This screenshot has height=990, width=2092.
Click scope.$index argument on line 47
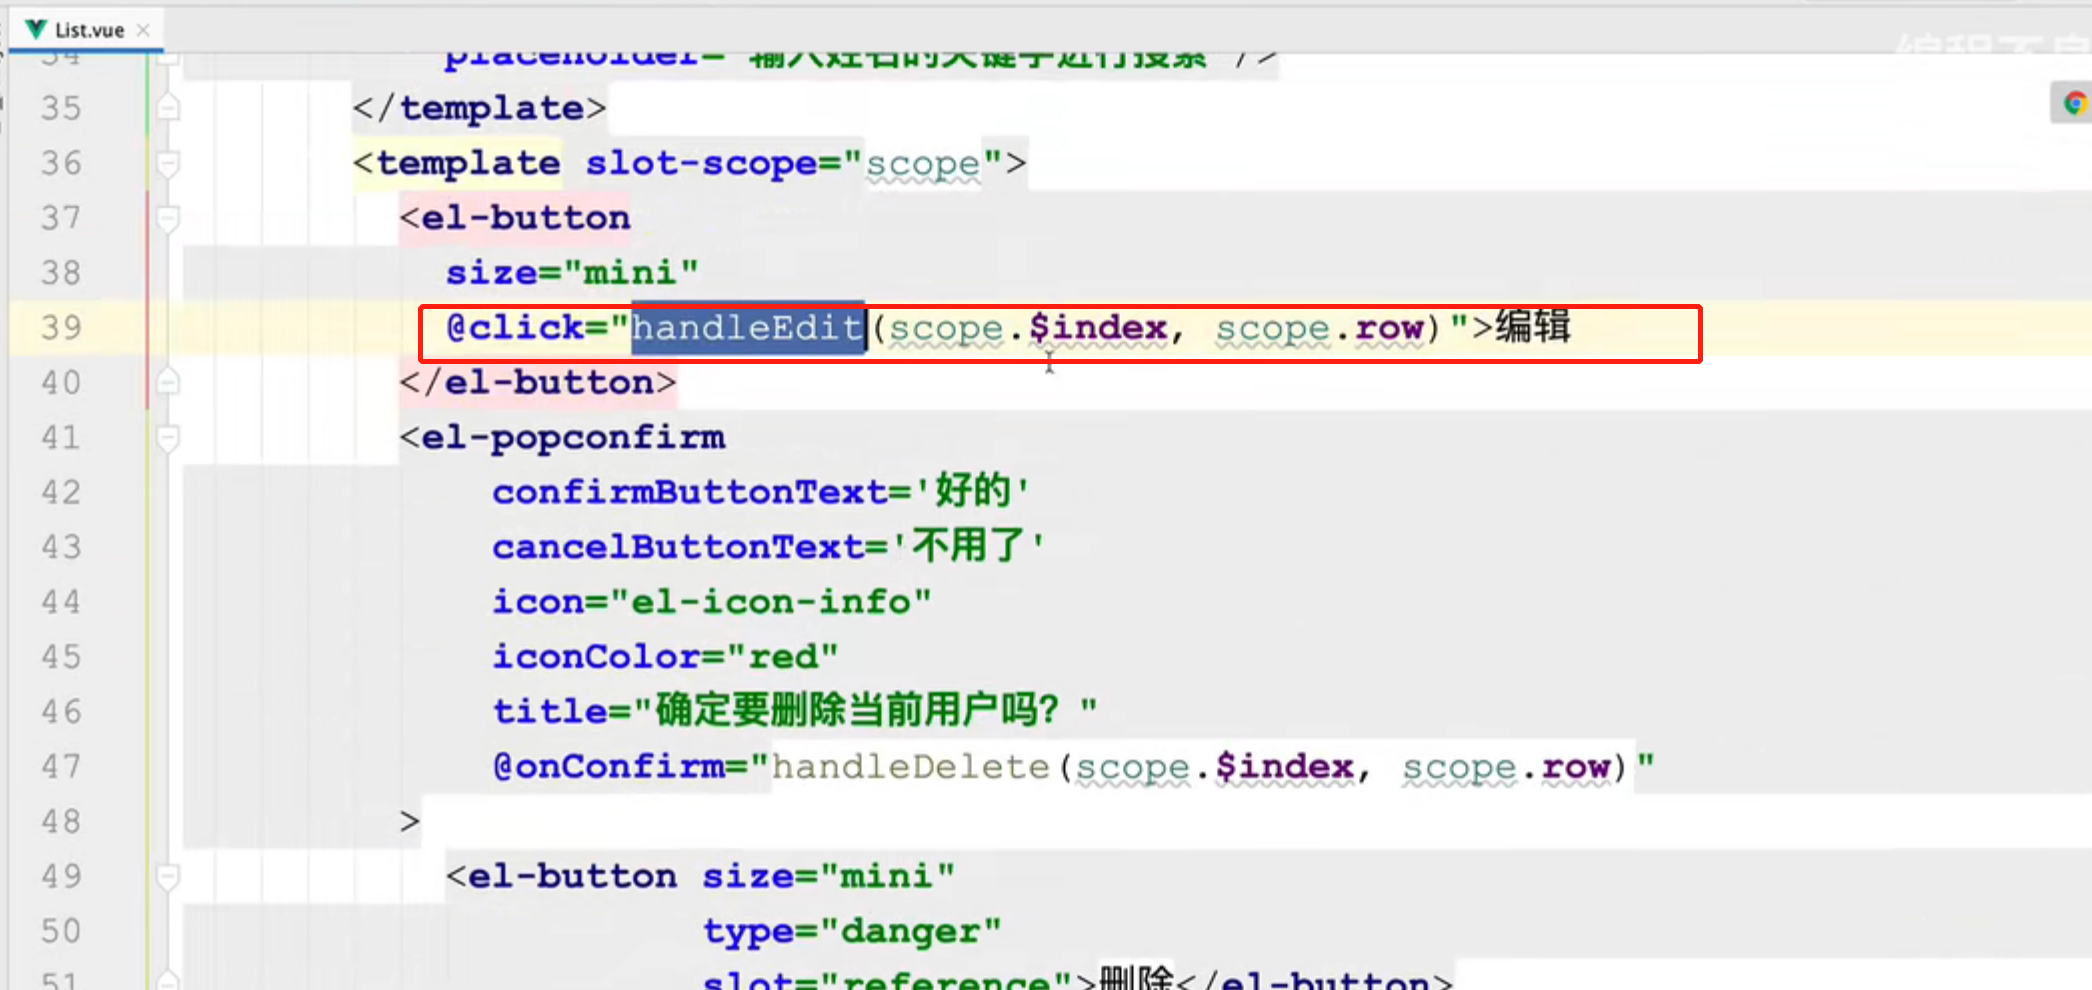tap(1215, 766)
